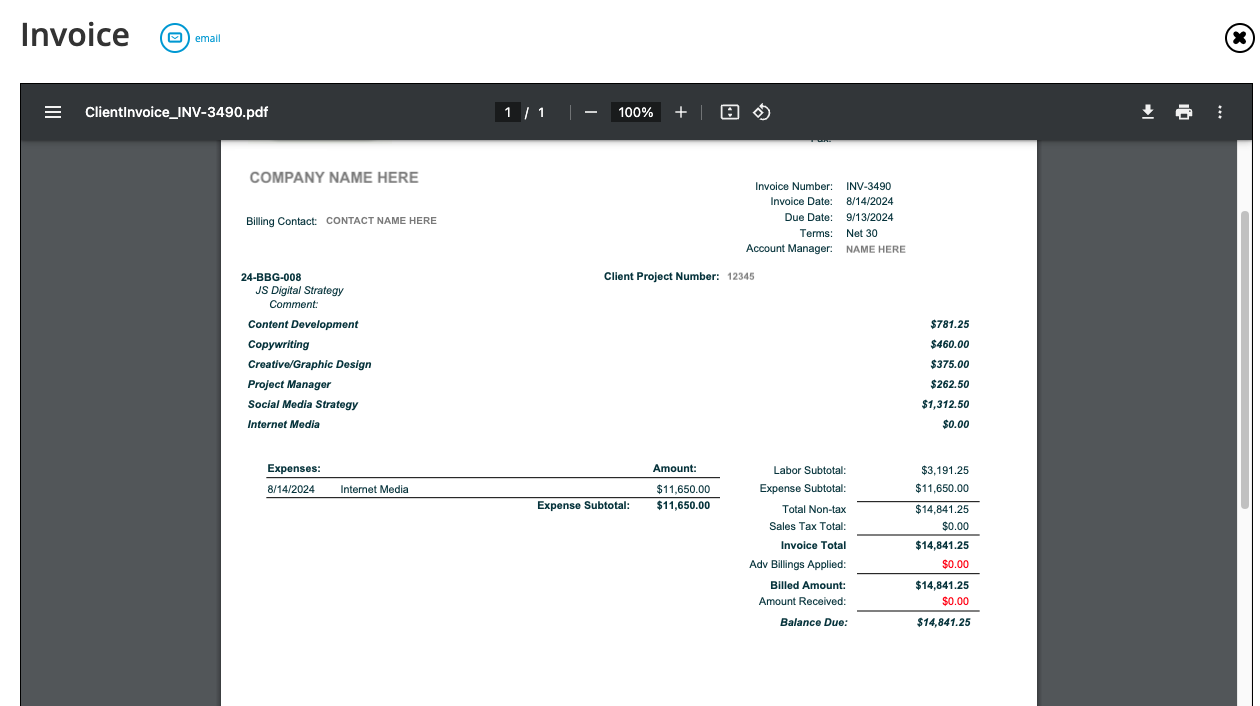Click the 100% zoom level indicator
The width and height of the screenshot is (1260, 706).
[635, 112]
